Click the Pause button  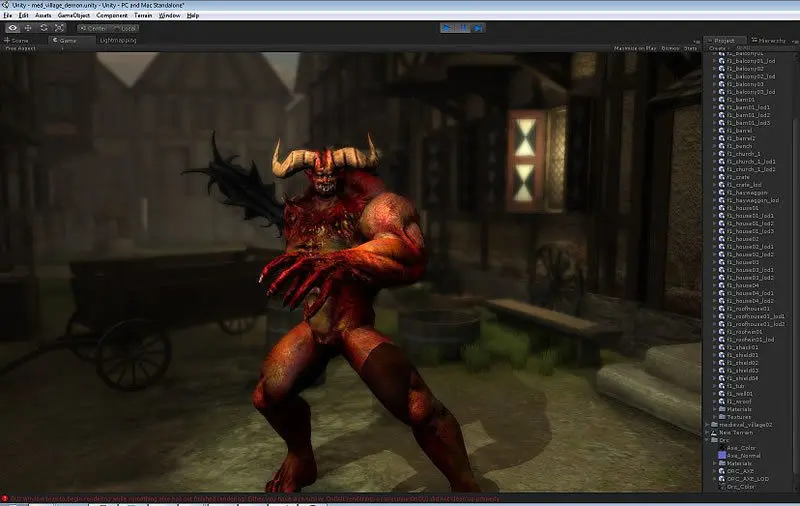[x=463, y=28]
